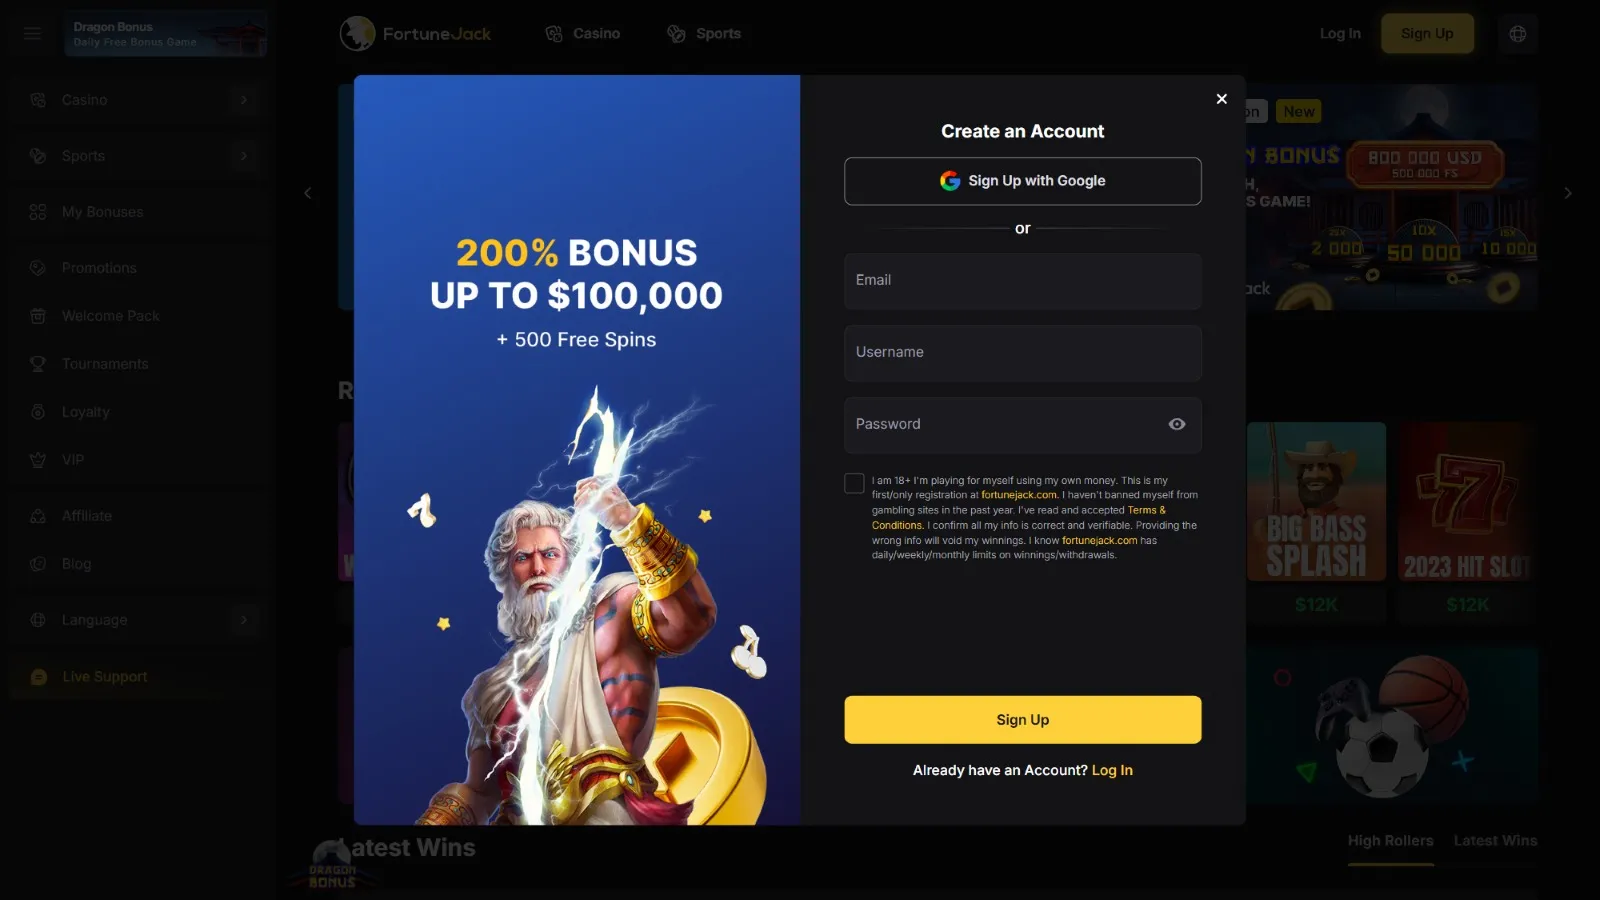Open the hamburger menu icon
Image resolution: width=1600 pixels, height=900 pixels.
32,33
